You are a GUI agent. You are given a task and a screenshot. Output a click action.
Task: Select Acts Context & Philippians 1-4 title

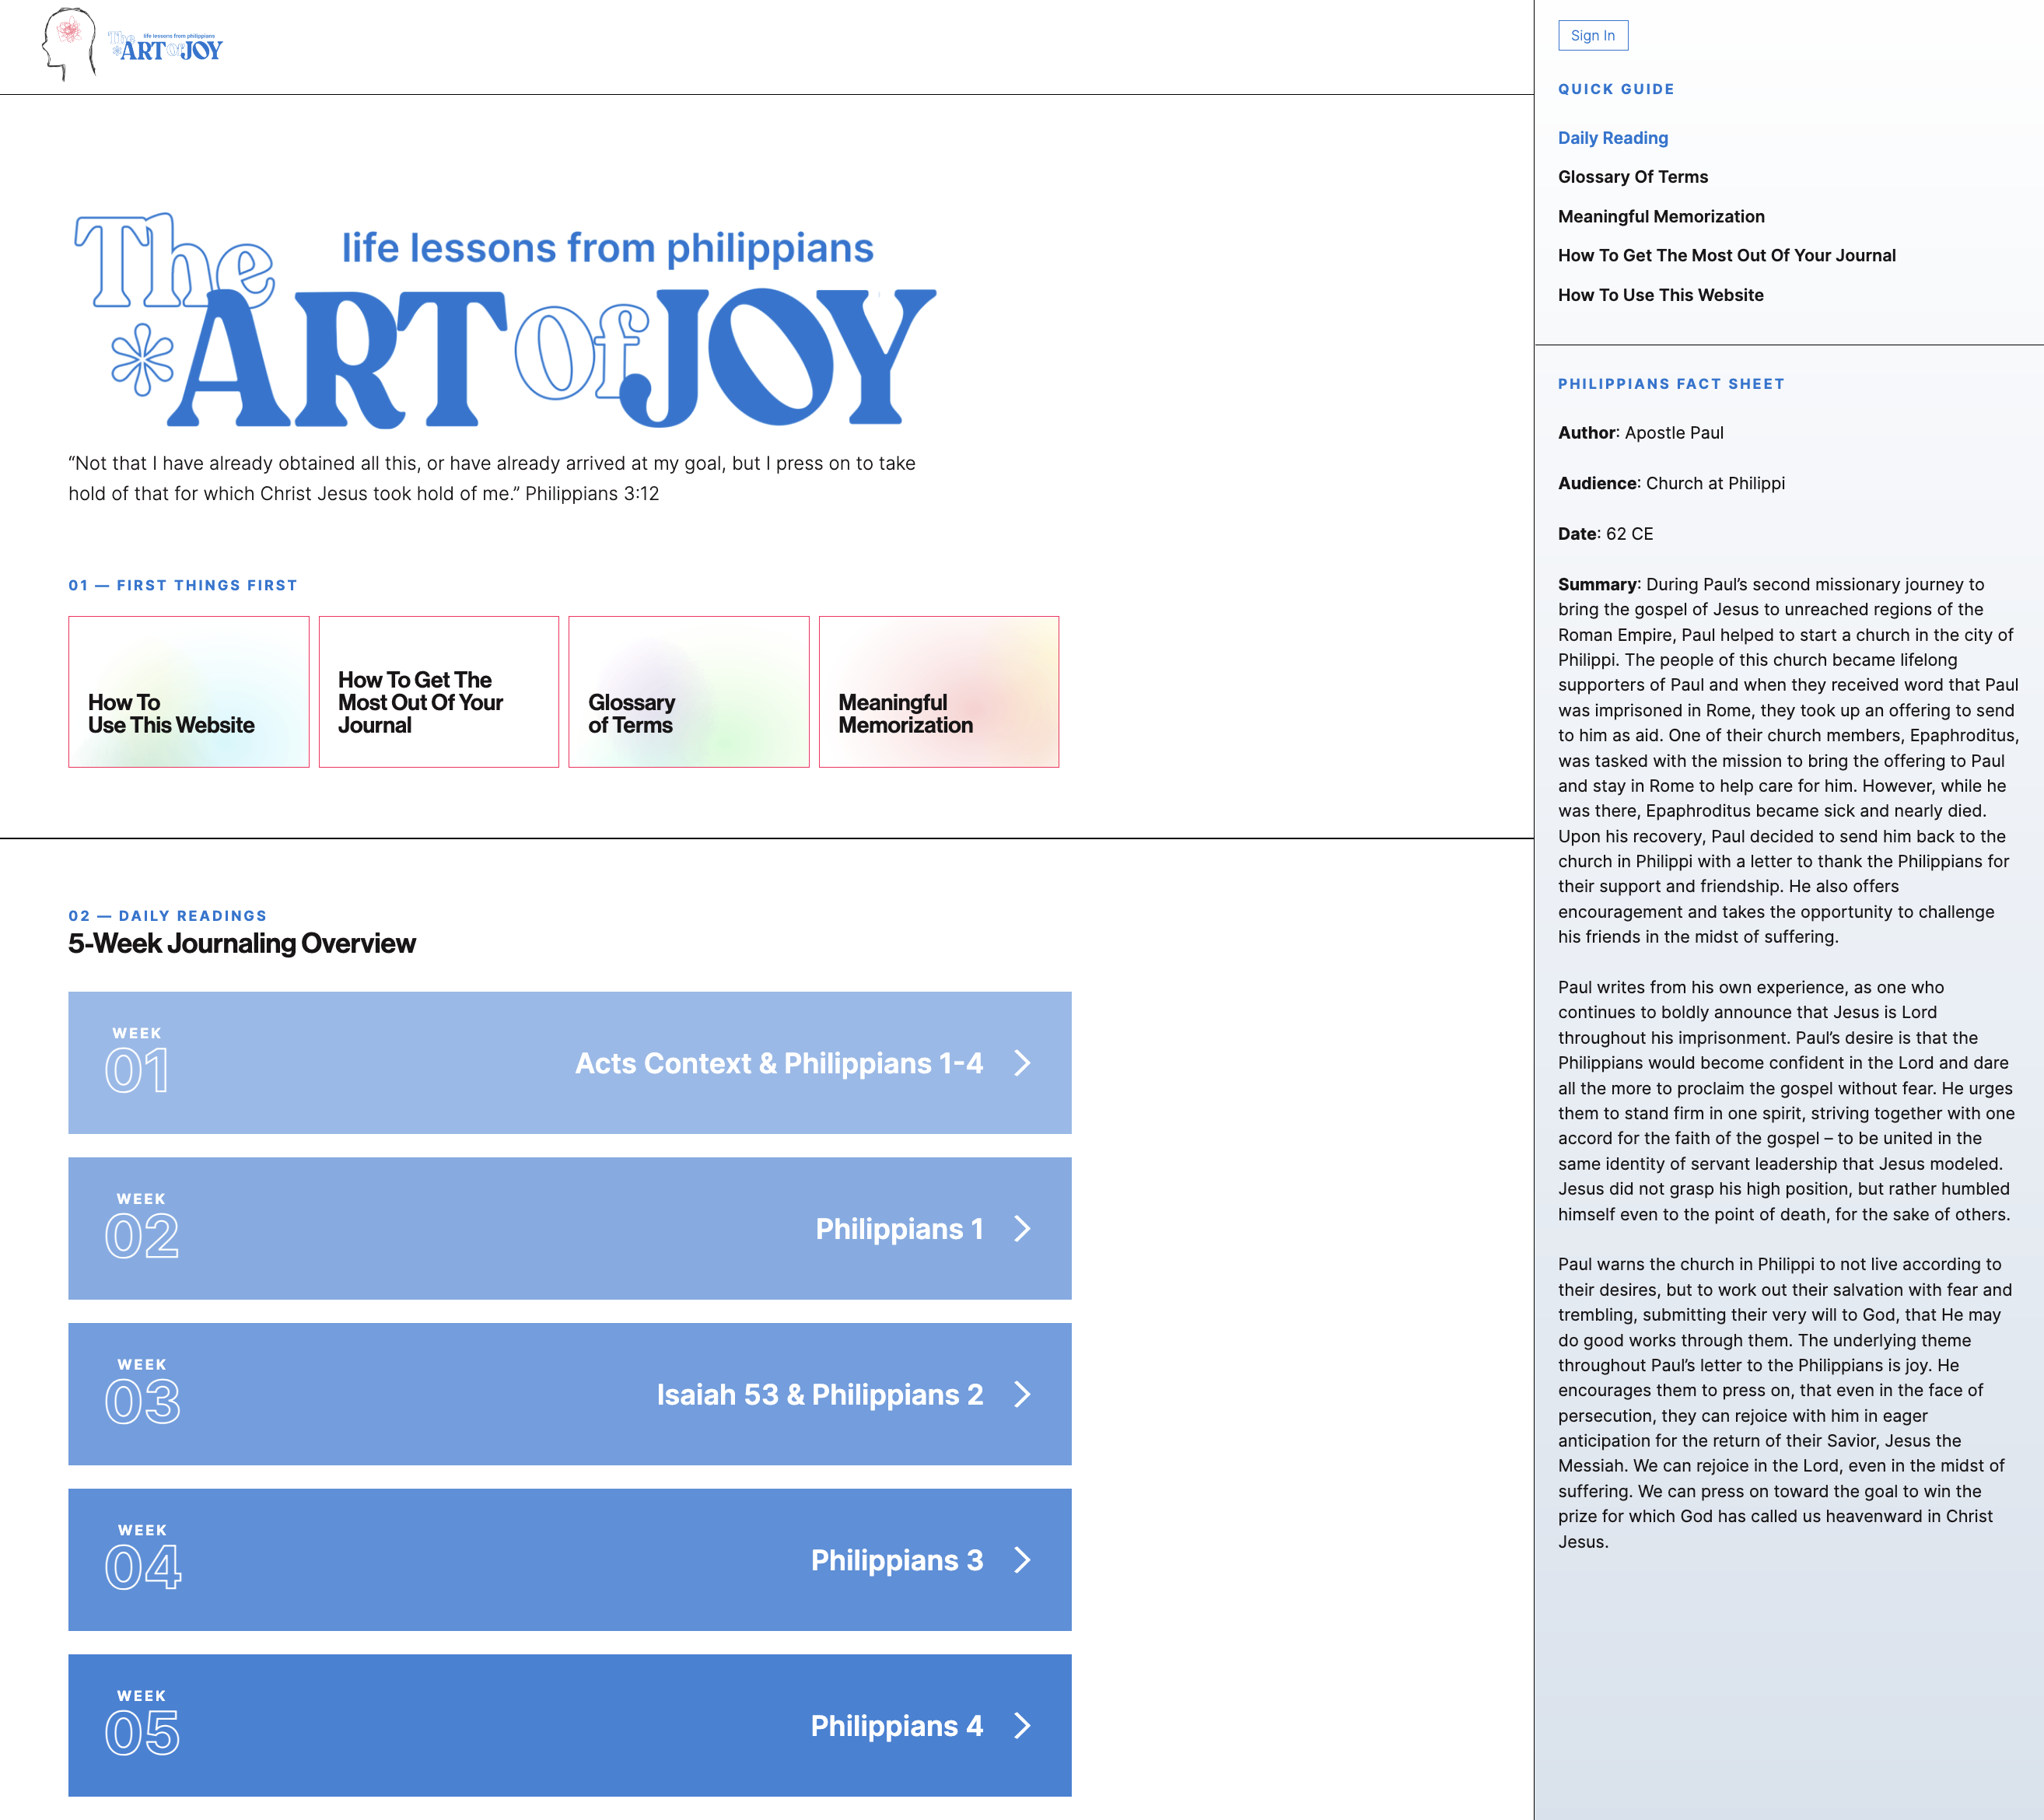click(779, 1063)
